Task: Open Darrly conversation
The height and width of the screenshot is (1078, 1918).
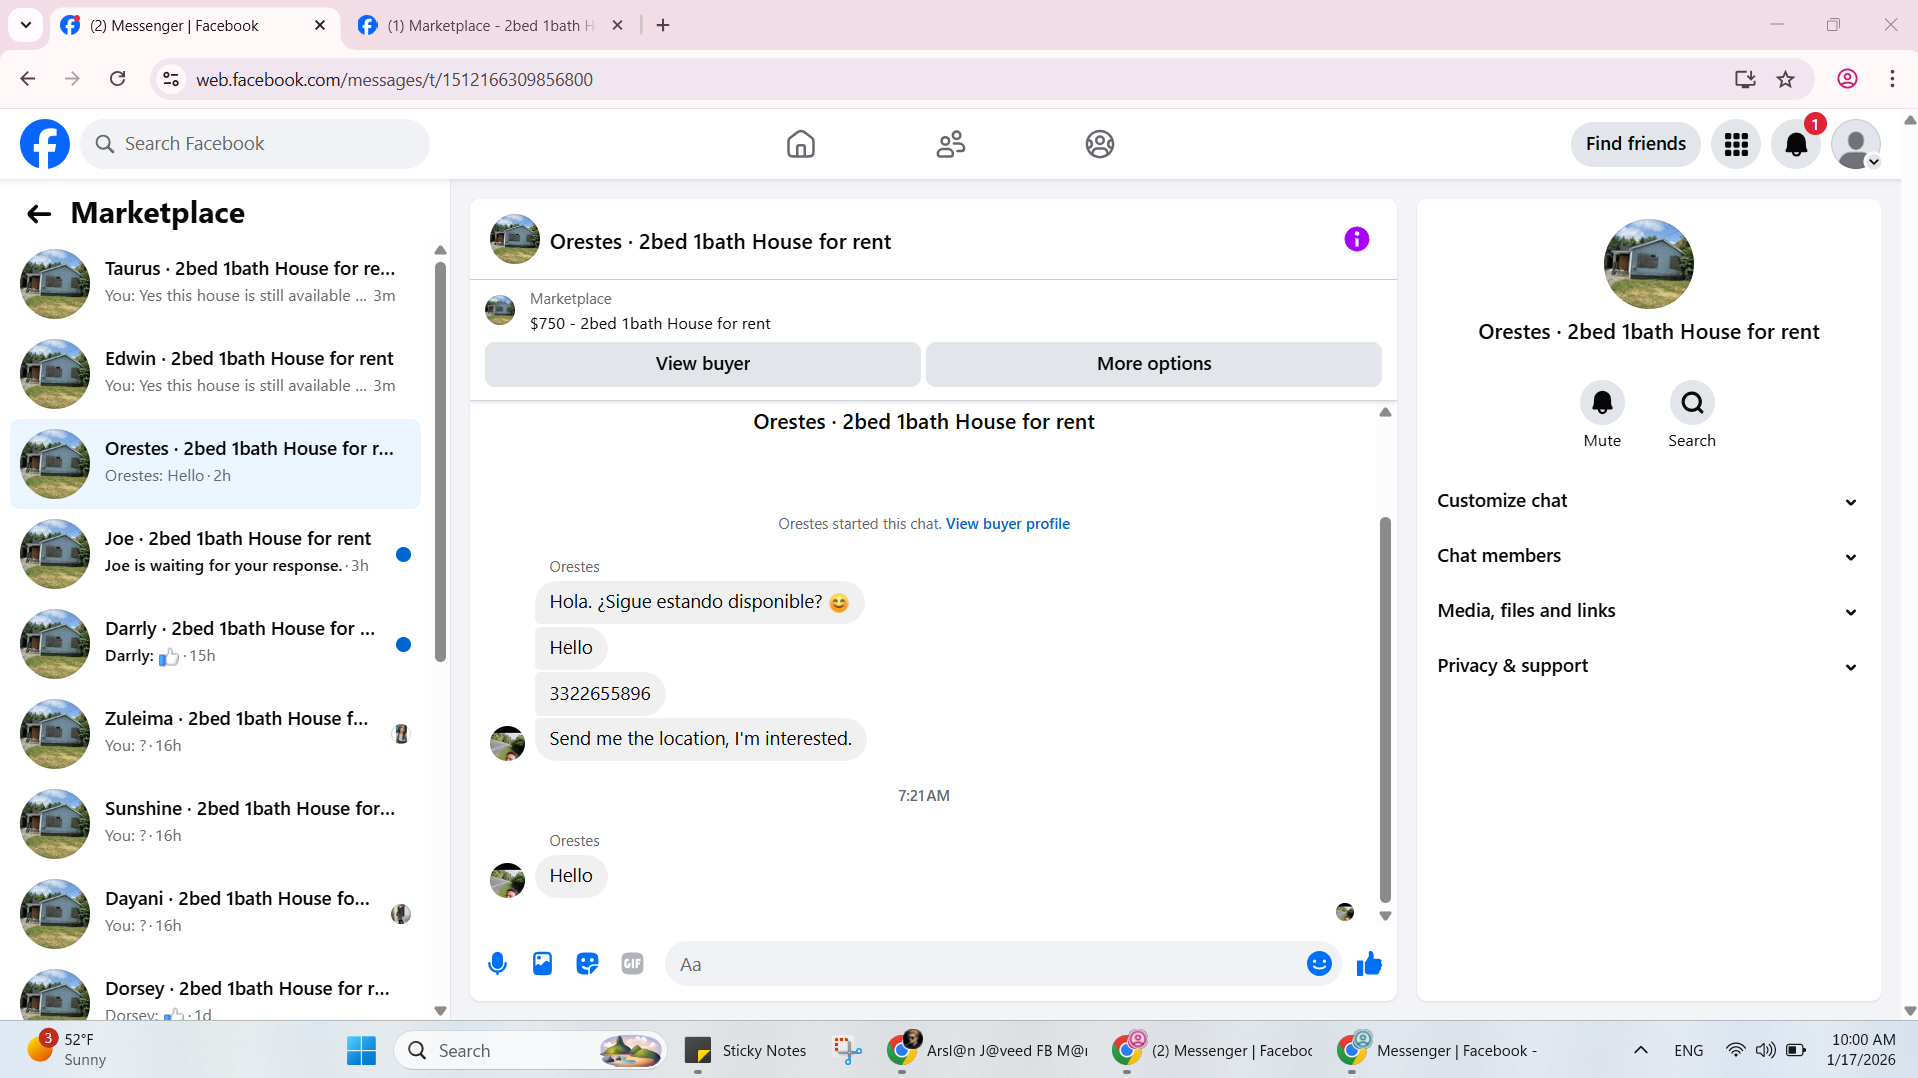Action: click(x=215, y=643)
